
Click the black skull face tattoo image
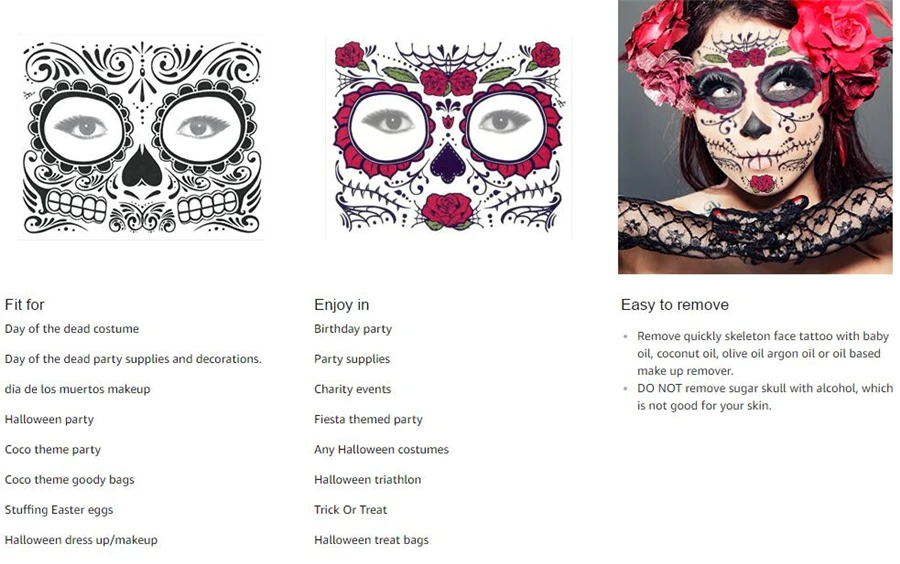click(x=142, y=138)
